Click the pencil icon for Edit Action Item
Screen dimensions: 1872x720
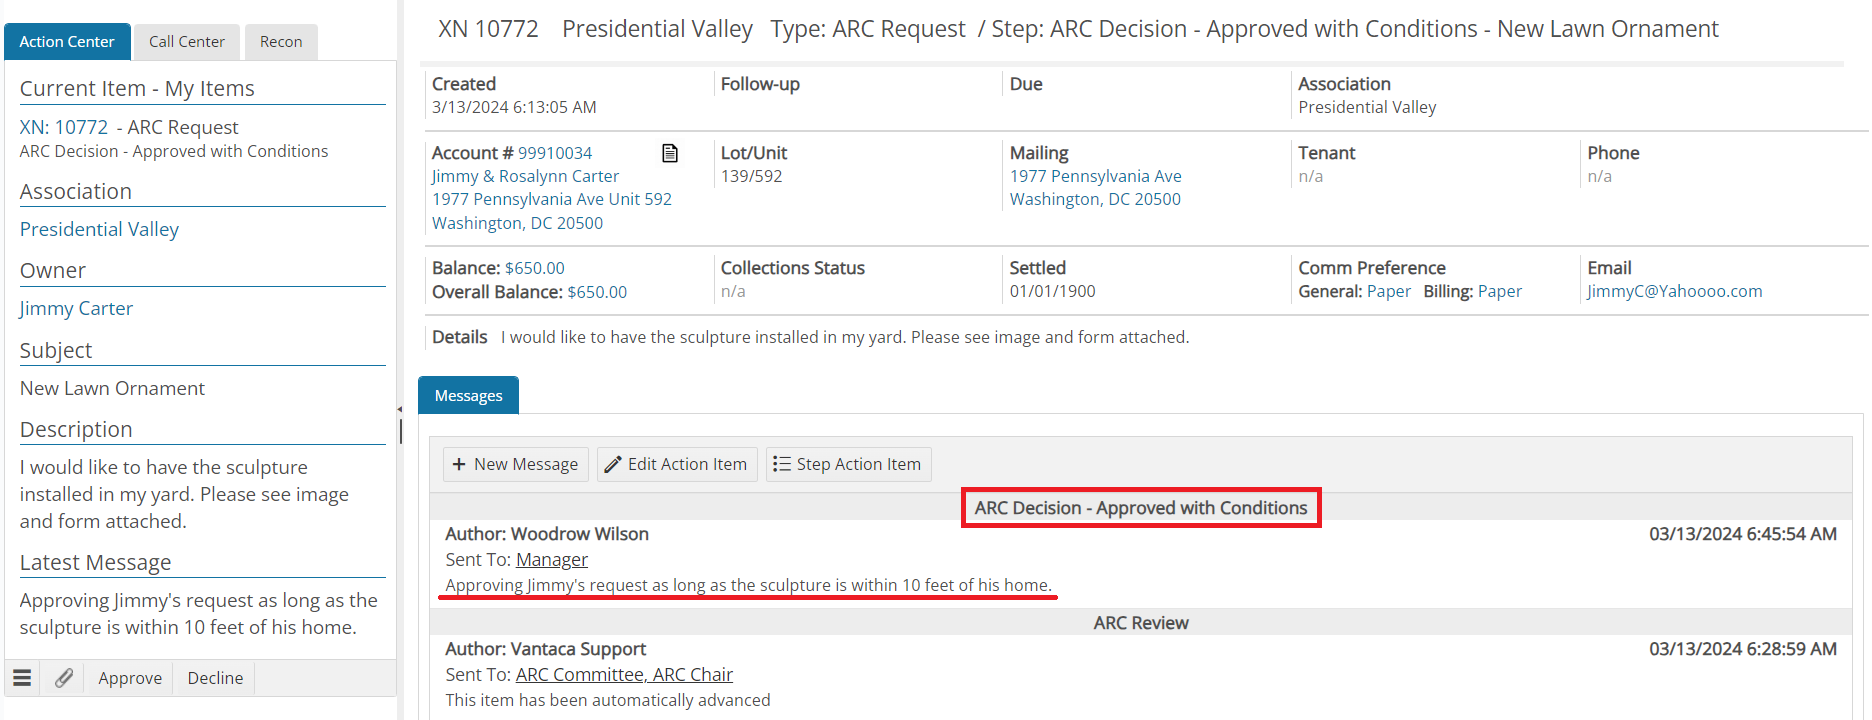[x=613, y=464]
